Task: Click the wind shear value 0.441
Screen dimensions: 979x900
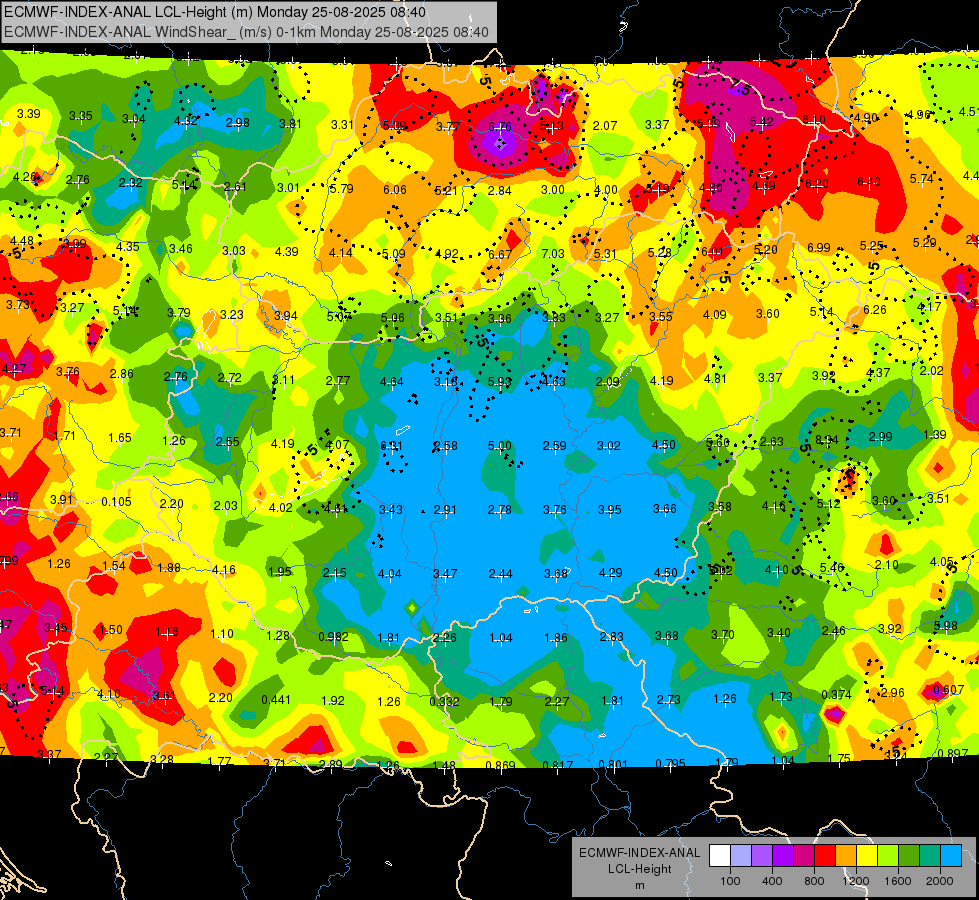Action: point(275,700)
